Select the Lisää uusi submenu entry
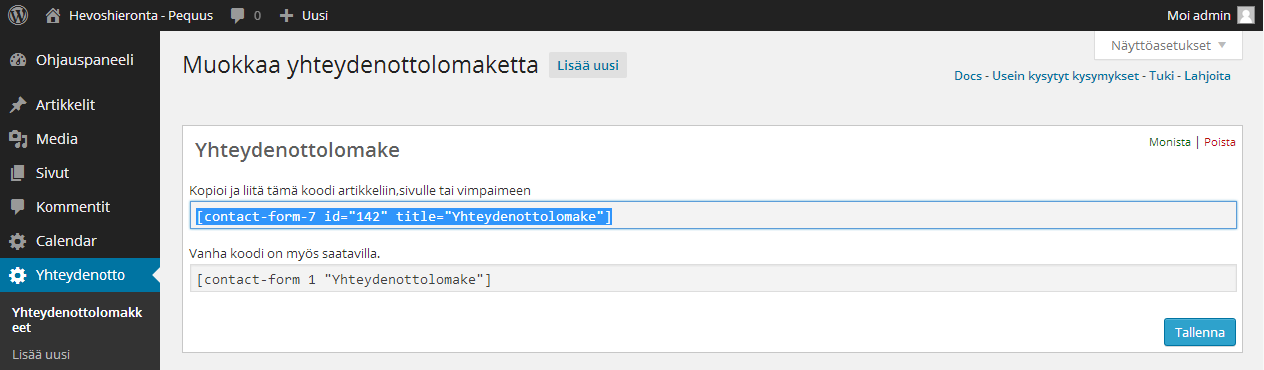The height and width of the screenshot is (370, 1264). point(40,354)
